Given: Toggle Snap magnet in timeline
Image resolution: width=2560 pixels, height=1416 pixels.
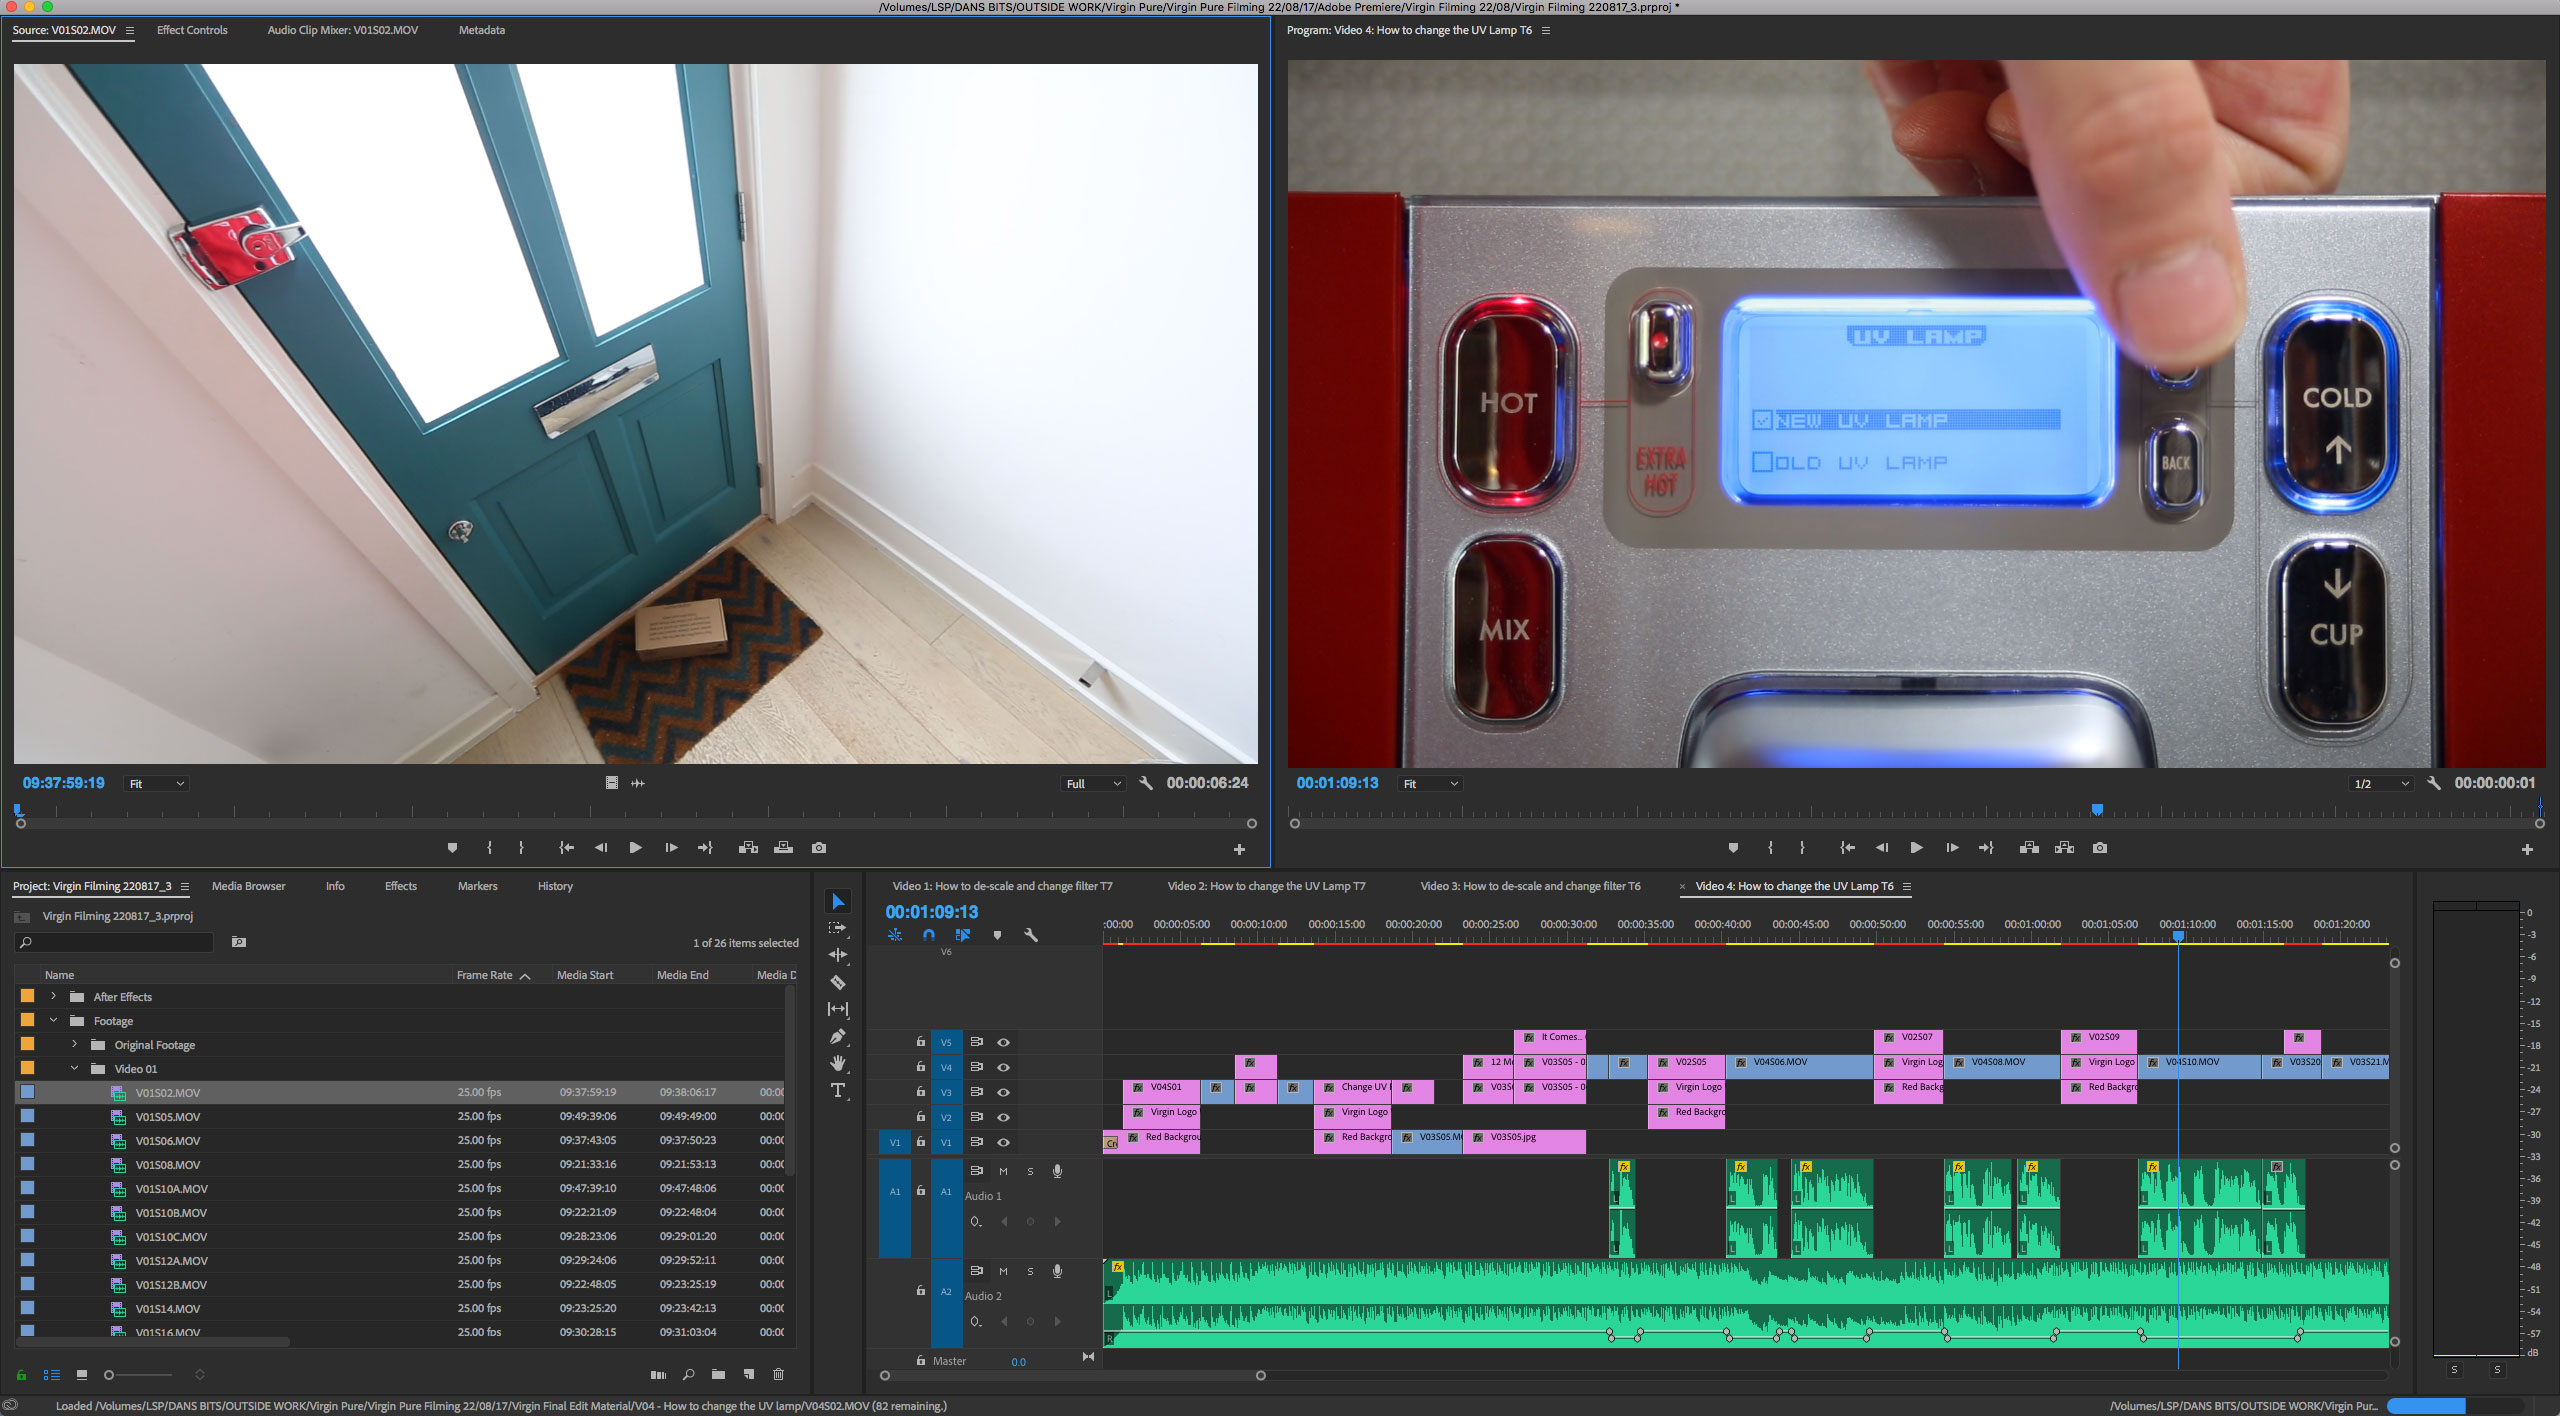Looking at the screenshot, I should click(929, 935).
